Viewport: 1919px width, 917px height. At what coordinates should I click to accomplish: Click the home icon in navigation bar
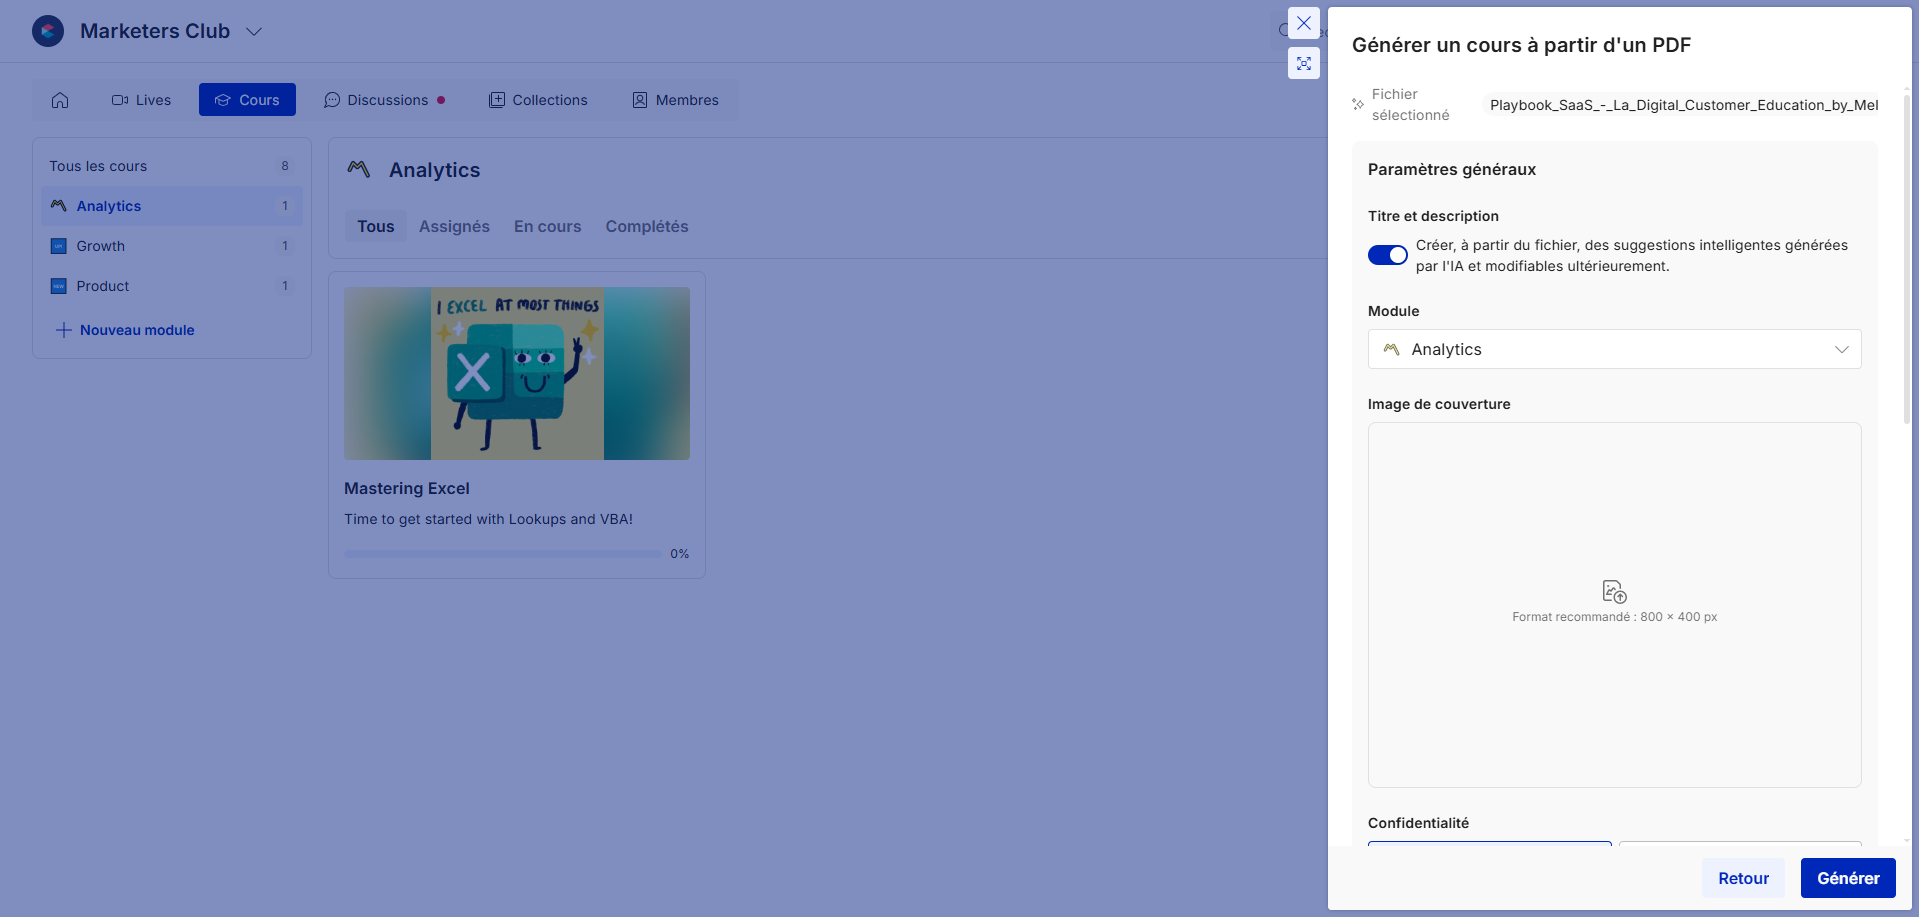[60, 100]
